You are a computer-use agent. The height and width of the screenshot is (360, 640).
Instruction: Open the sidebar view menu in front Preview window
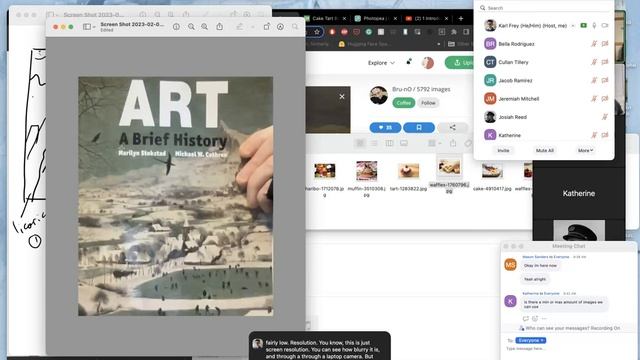point(89,27)
